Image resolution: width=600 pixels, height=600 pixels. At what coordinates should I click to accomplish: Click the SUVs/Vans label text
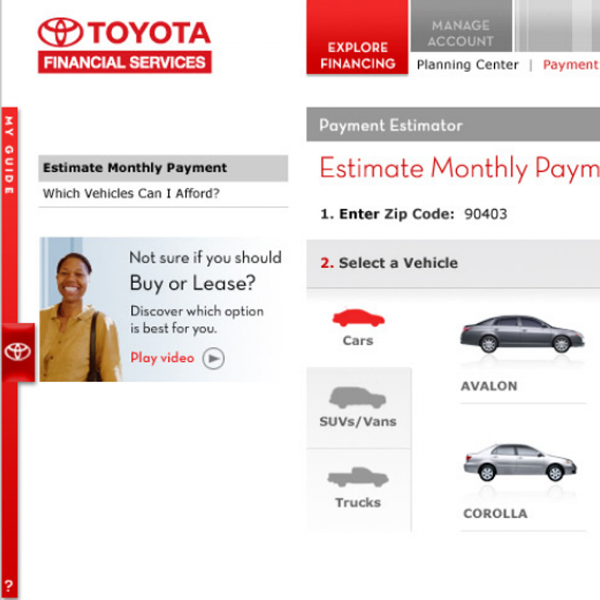tap(358, 422)
